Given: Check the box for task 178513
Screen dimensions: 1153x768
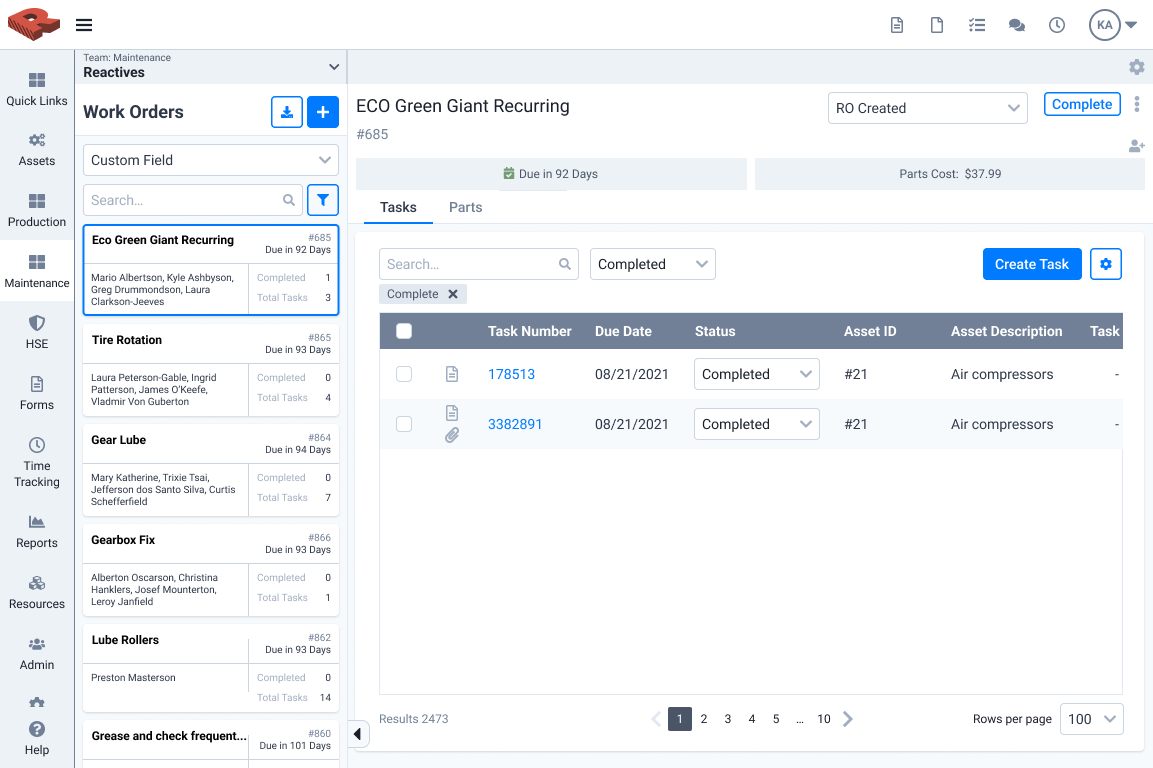Looking at the screenshot, I should 404,374.
